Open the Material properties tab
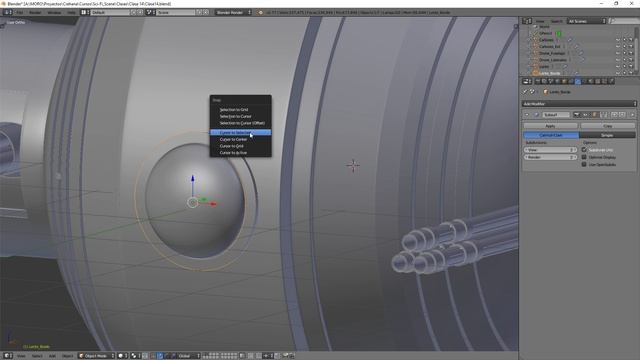 pos(591,81)
